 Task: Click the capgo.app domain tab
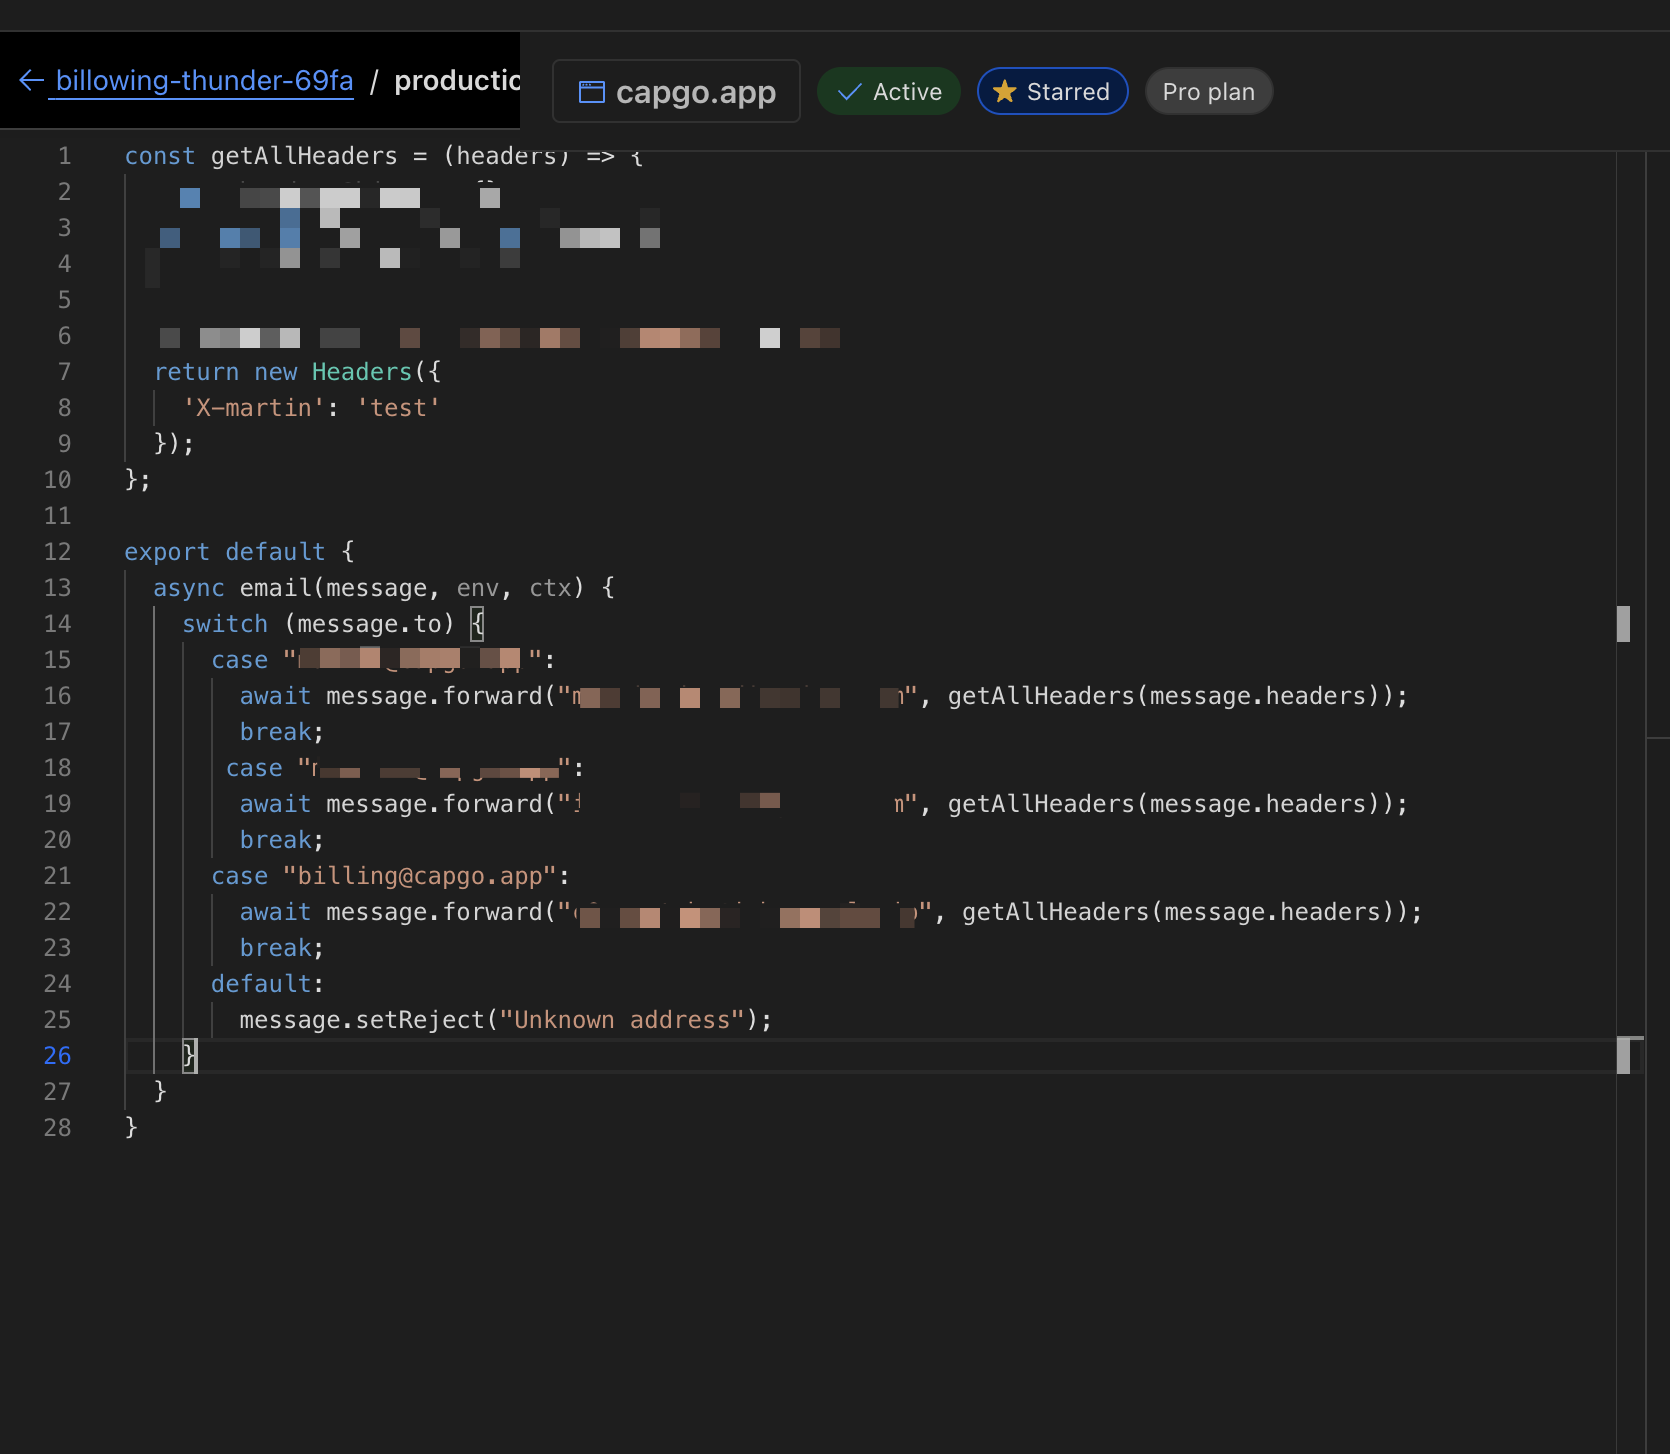(676, 91)
